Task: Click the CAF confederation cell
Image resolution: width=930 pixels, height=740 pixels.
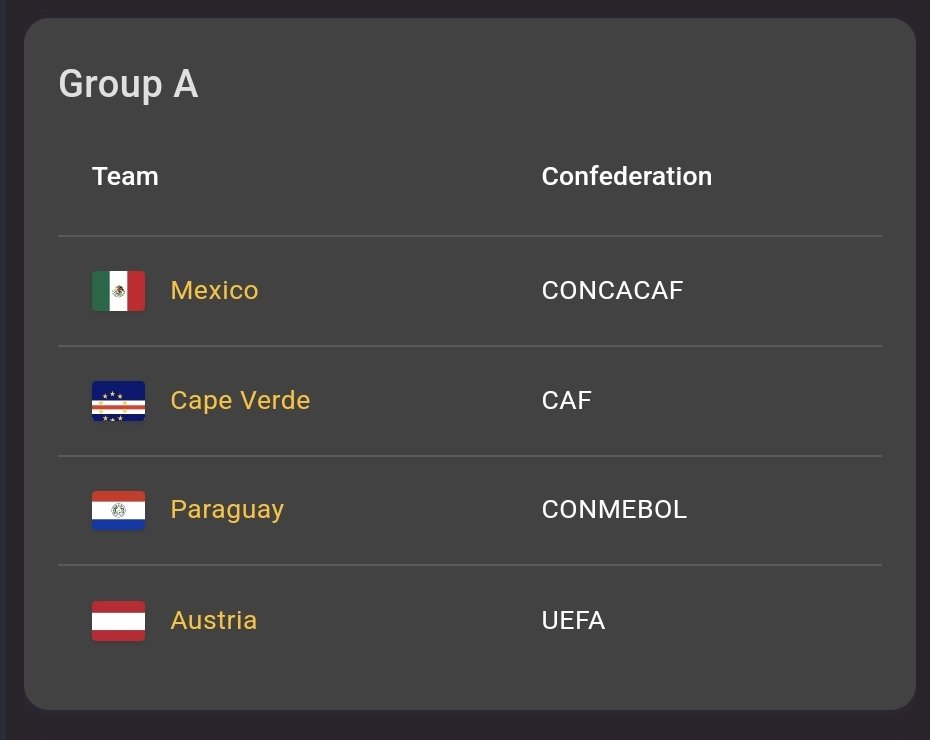Action: click(566, 401)
